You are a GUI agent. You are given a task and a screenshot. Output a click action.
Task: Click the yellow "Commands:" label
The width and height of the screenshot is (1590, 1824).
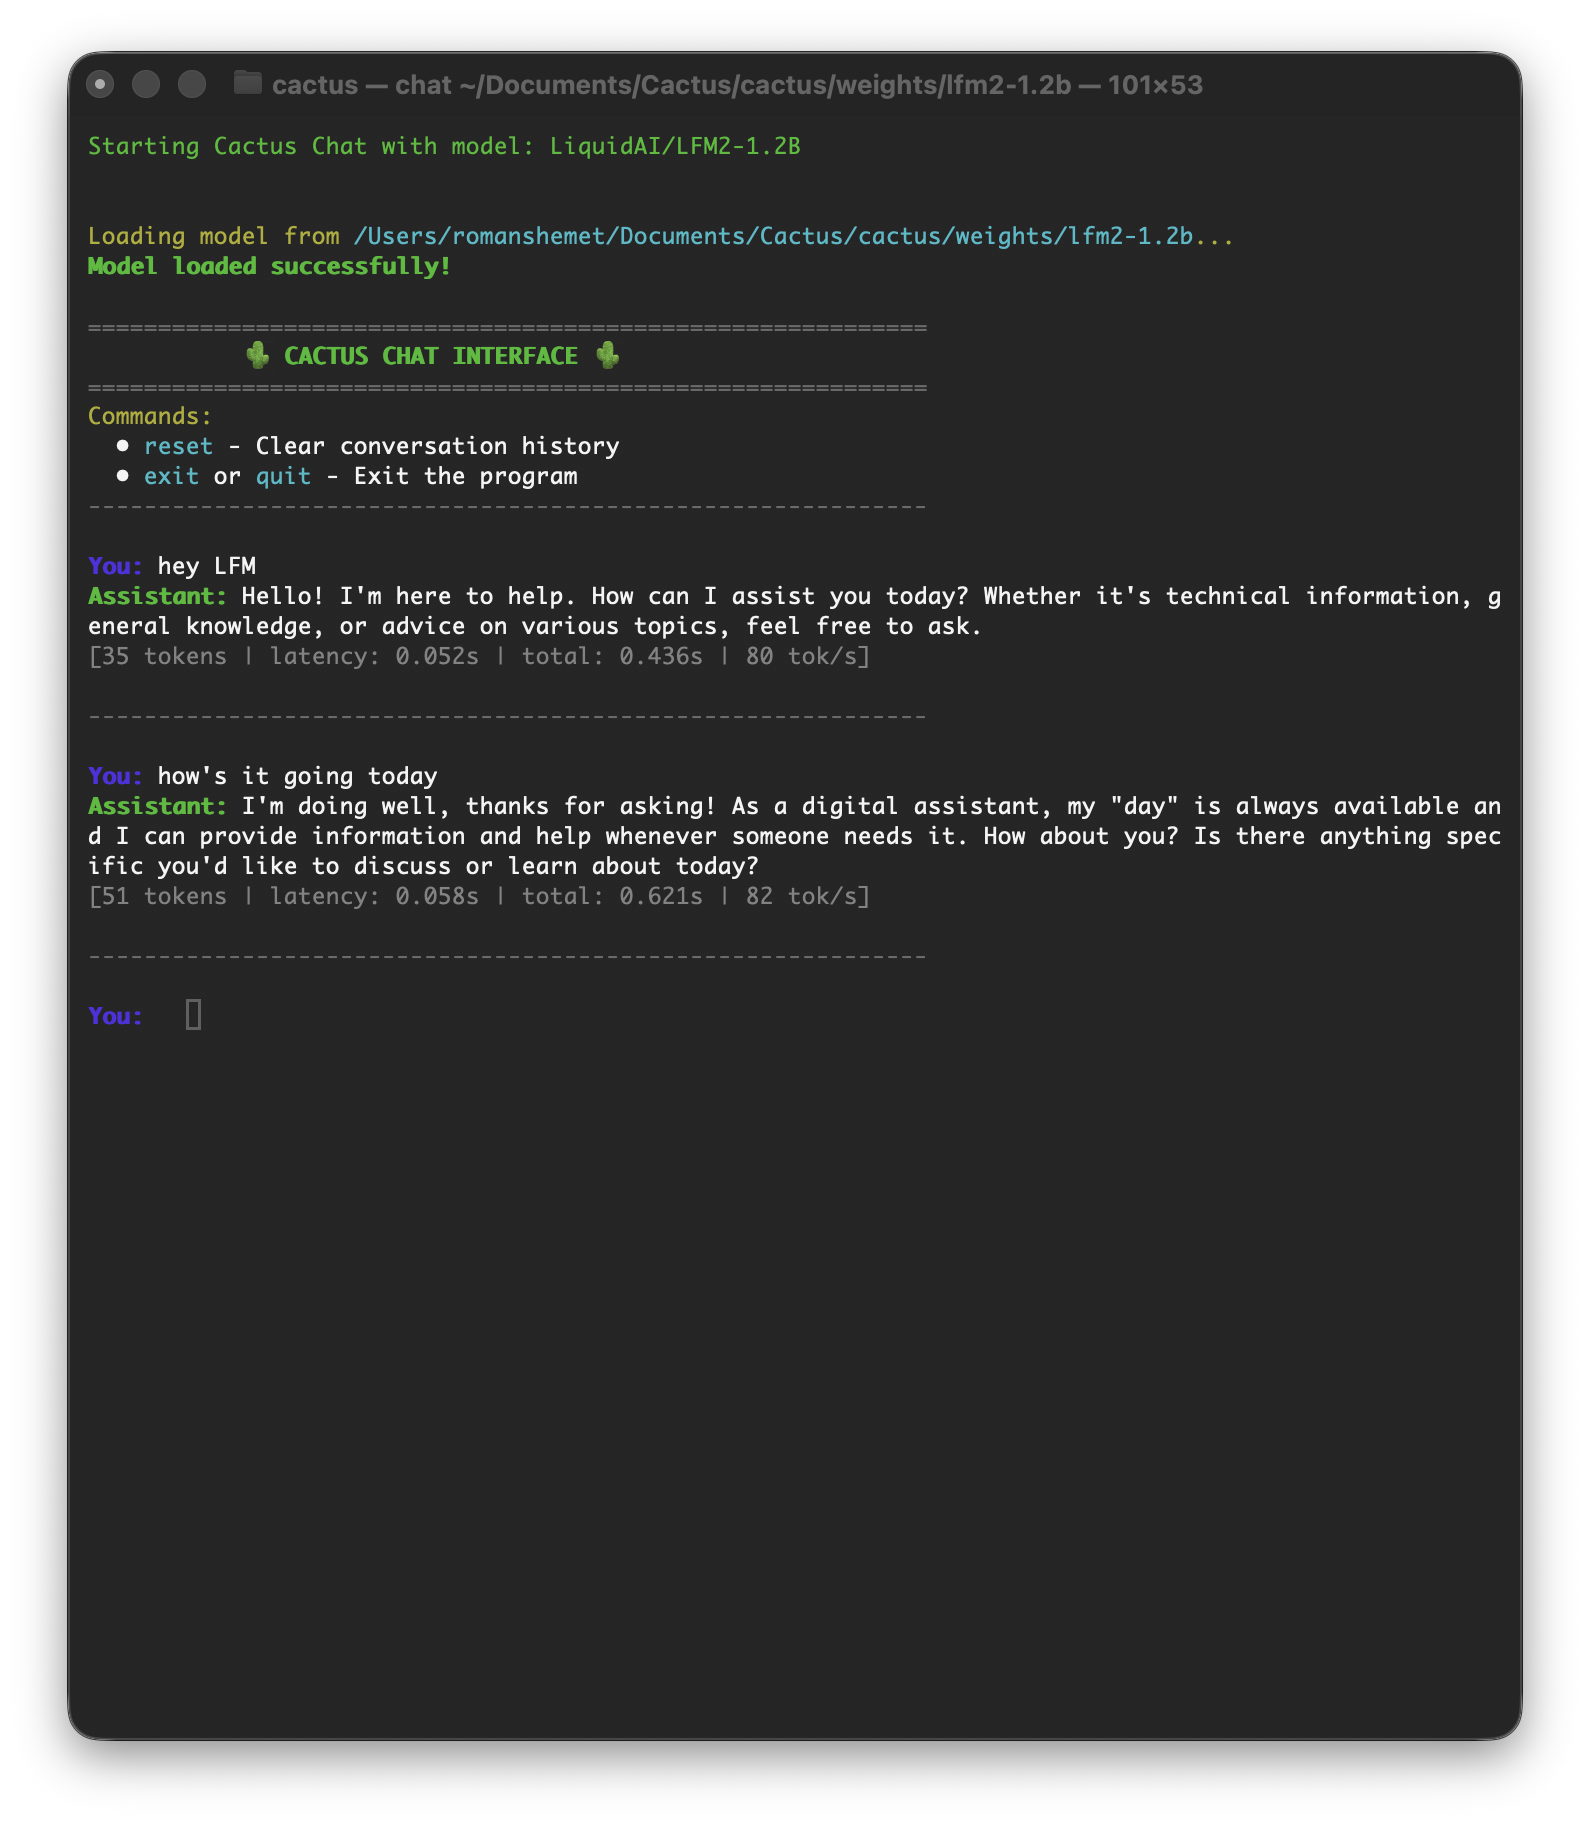(x=150, y=416)
